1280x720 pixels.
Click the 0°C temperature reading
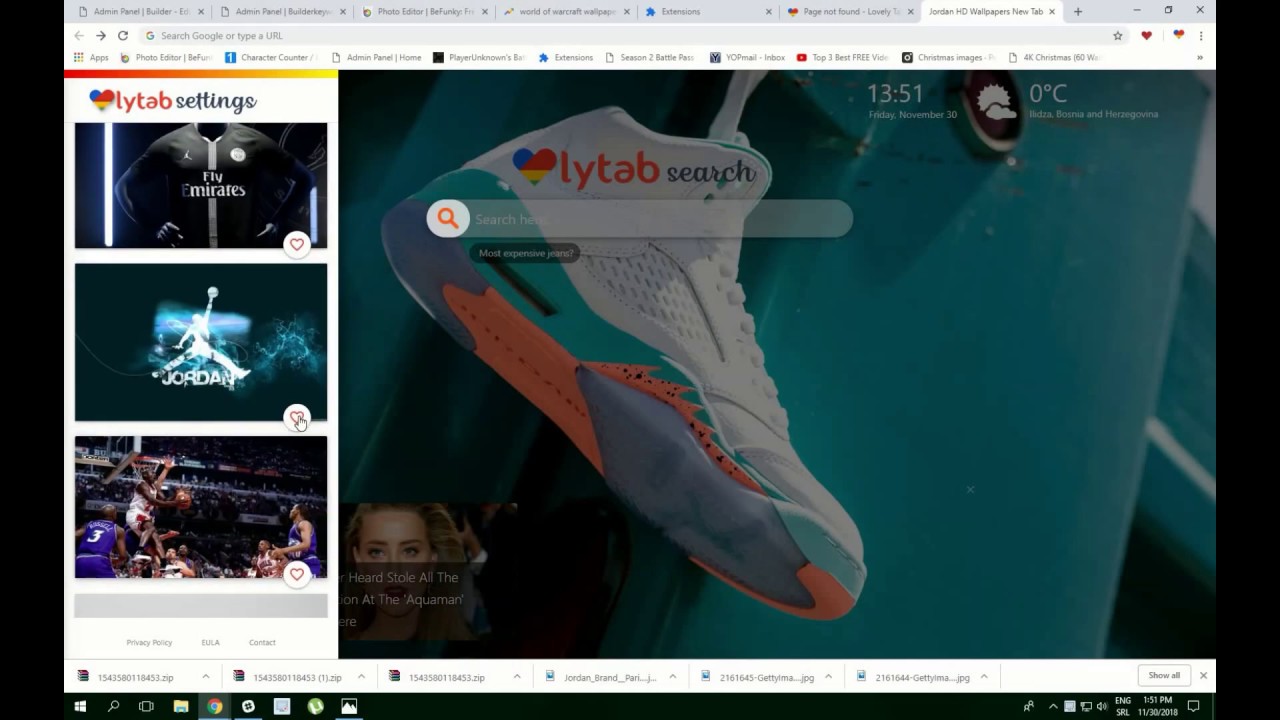1048,93
